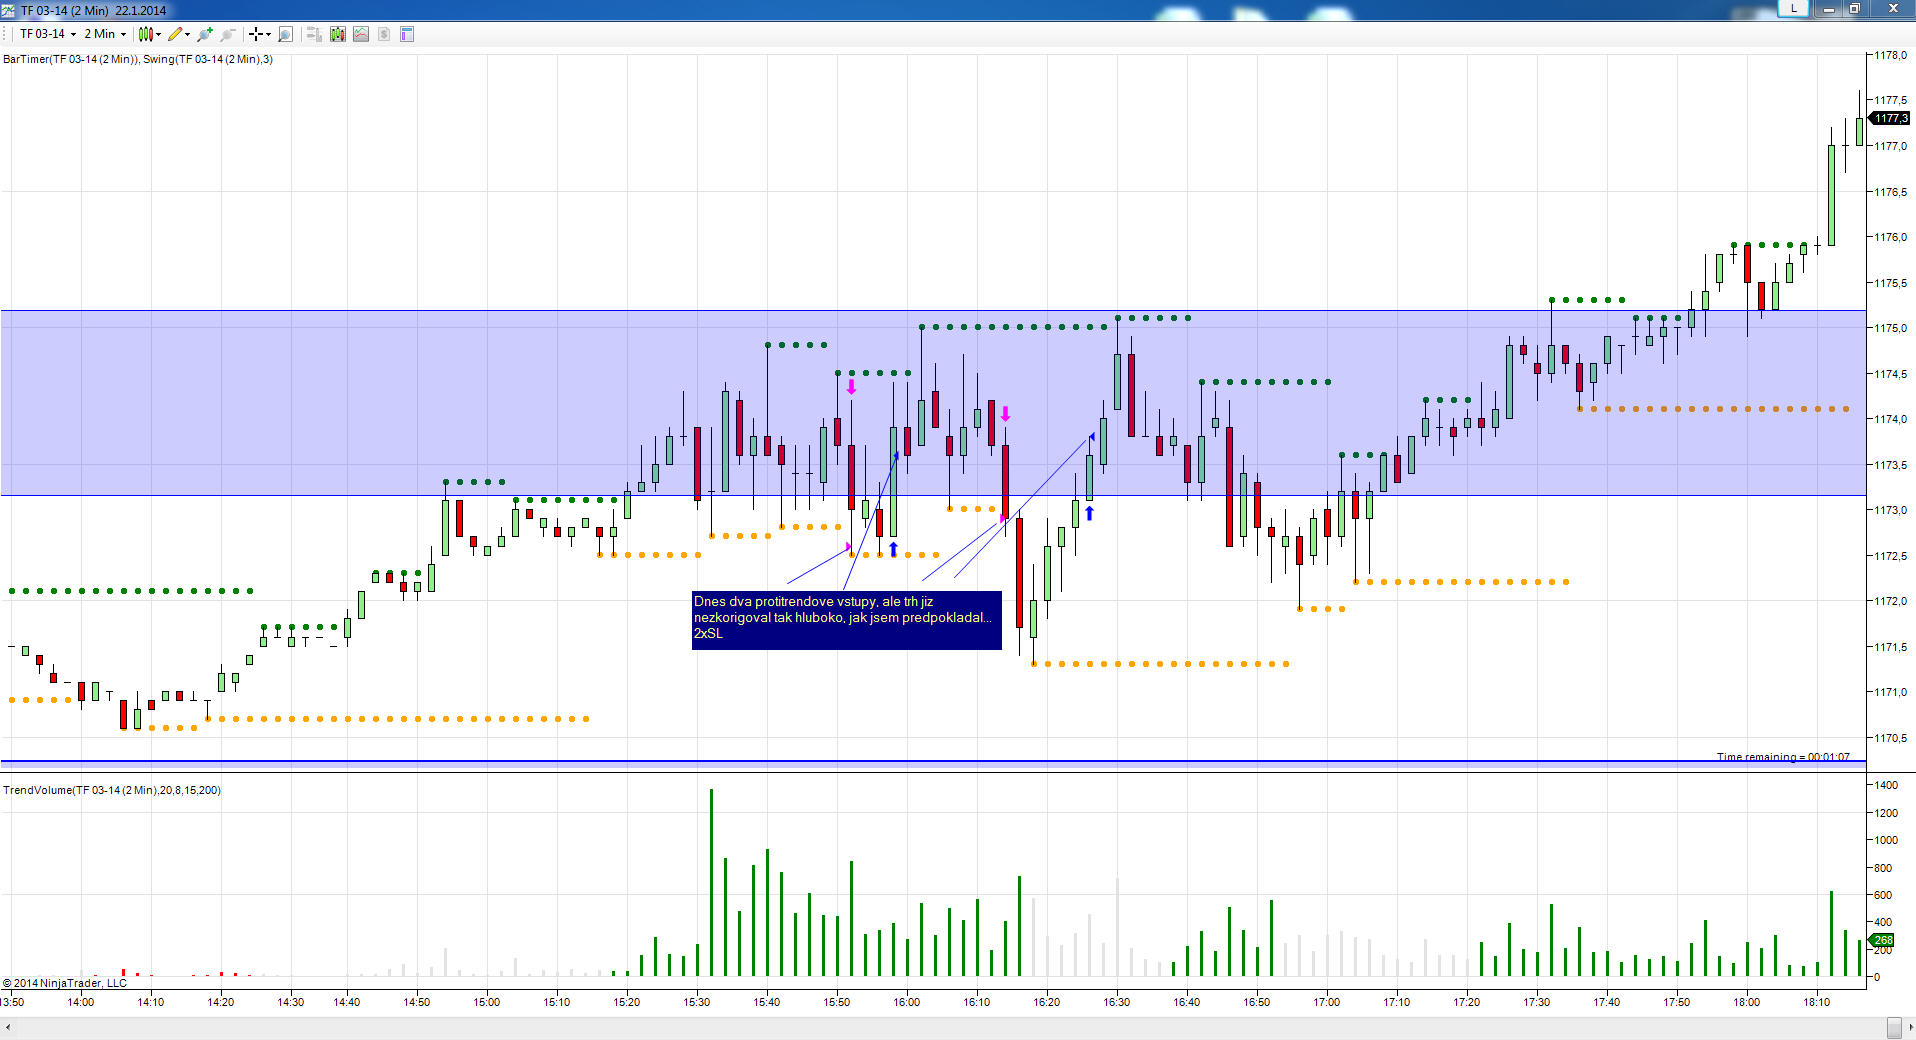Click the L link button in title bar

(x=1794, y=8)
